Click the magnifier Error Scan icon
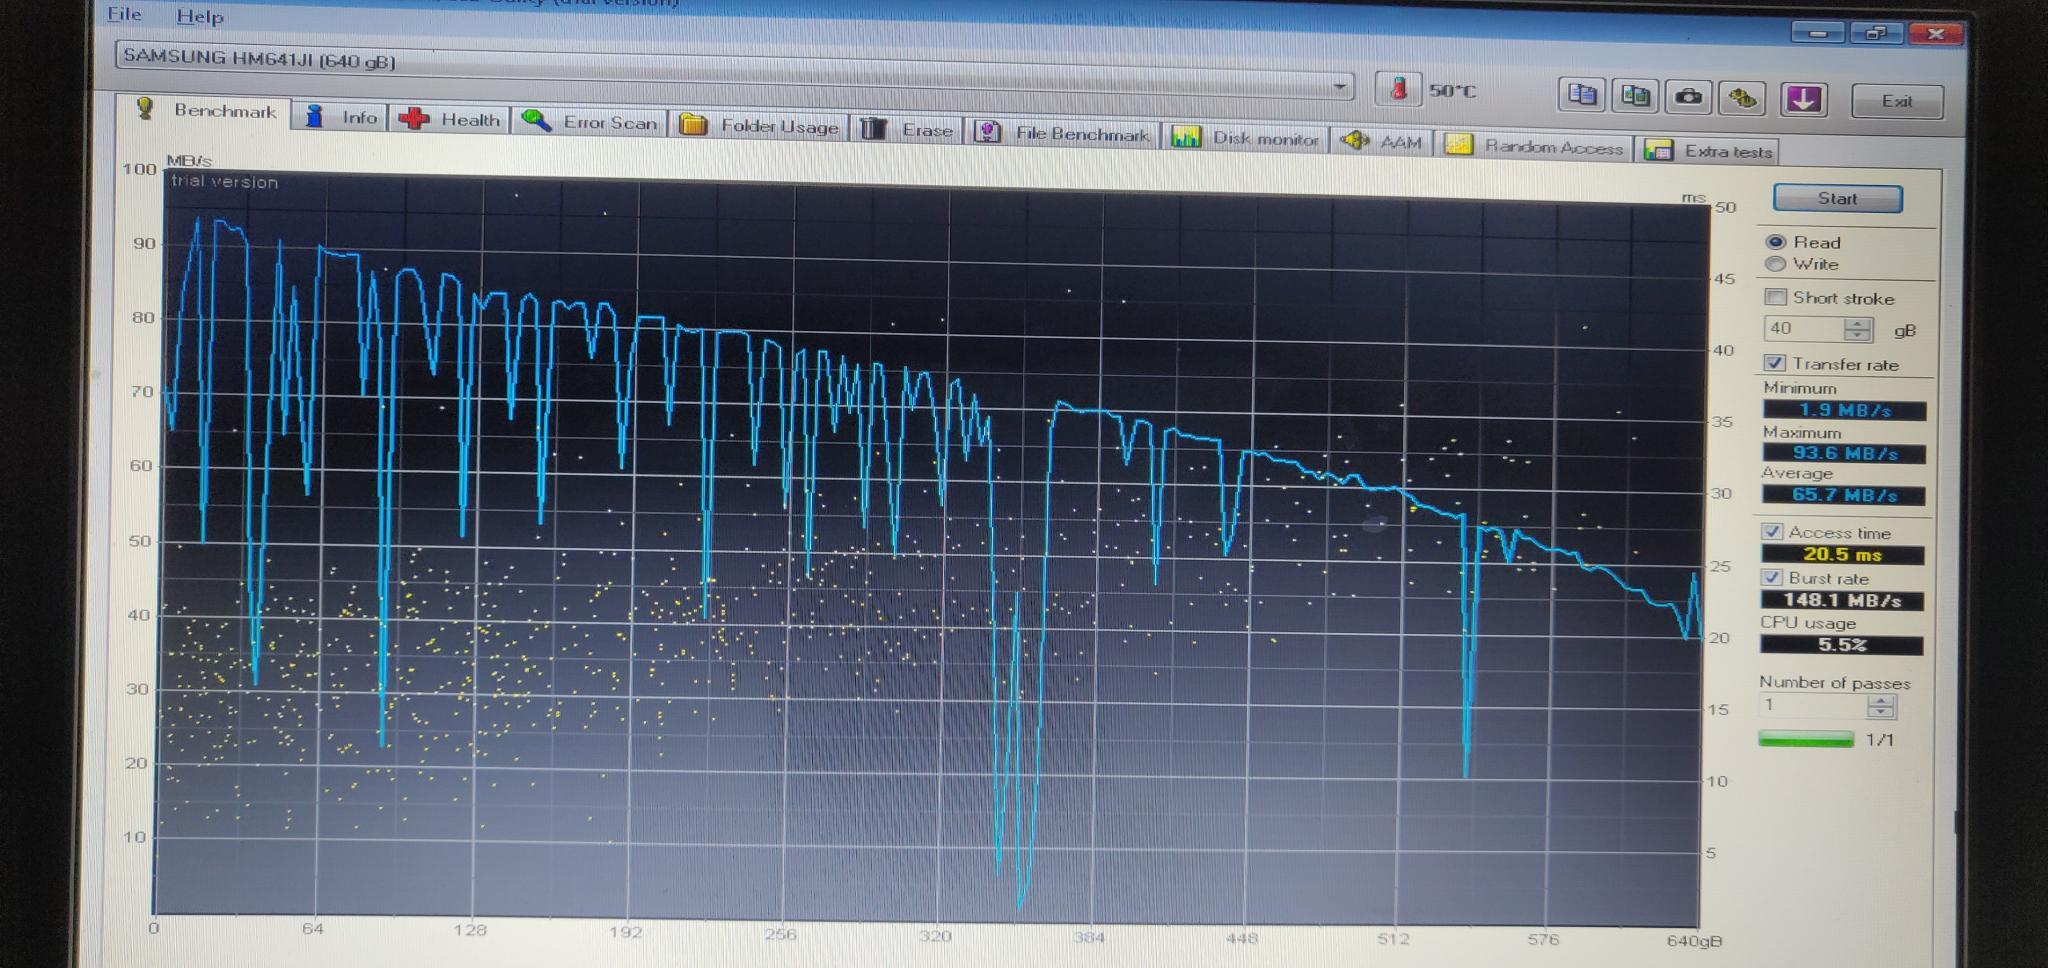 point(536,121)
